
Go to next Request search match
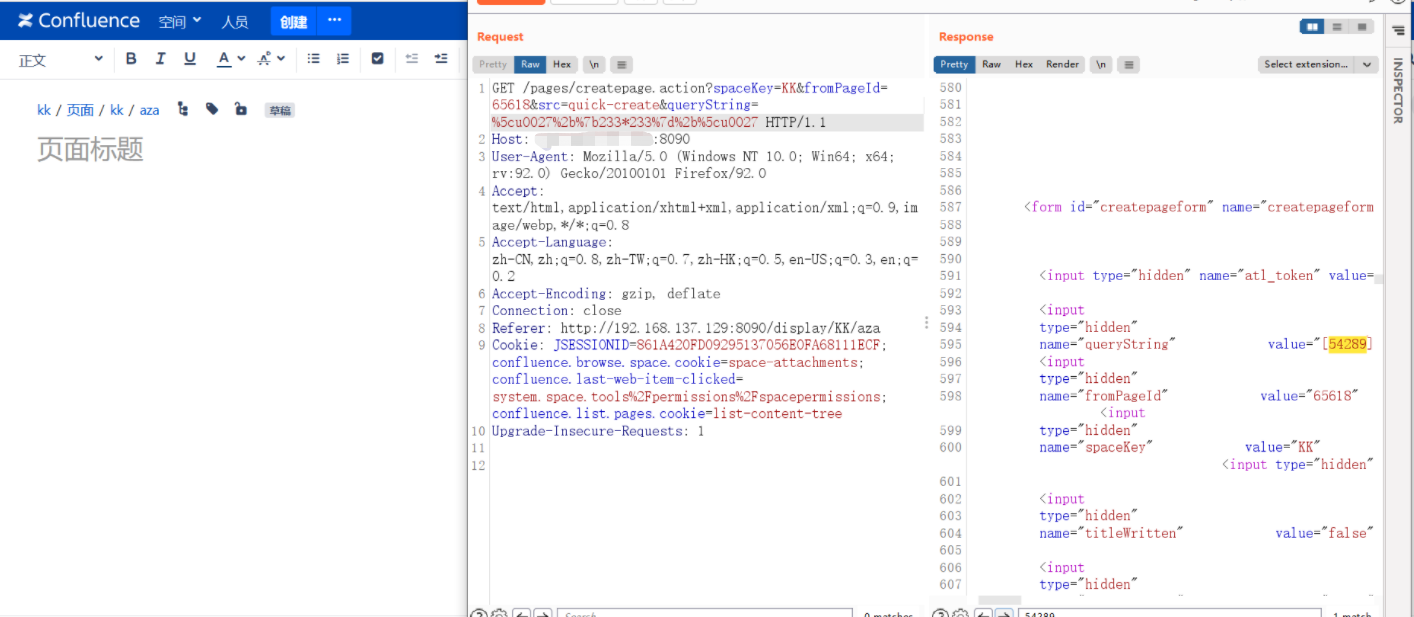click(542, 614)
